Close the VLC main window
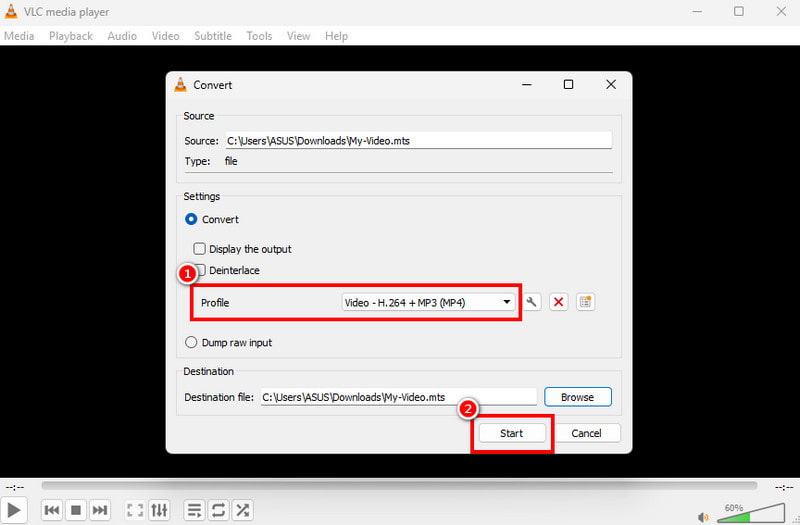Screen dimensions: 800x525 tap(781, 11)
